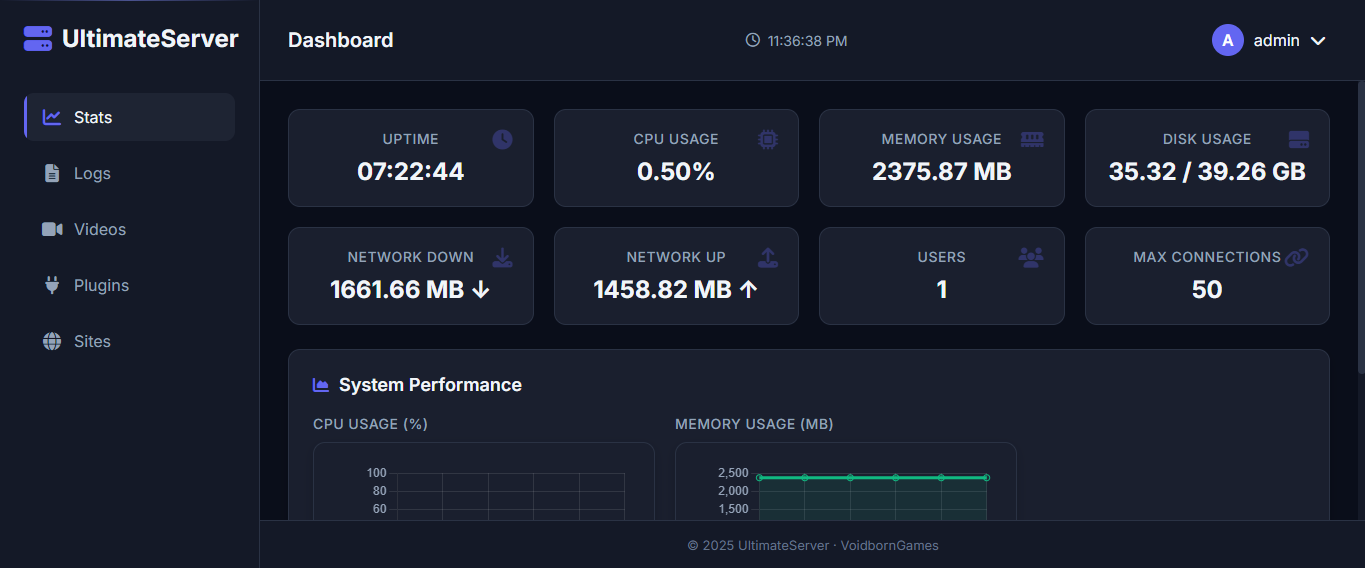The image size is (1365, 568).
Task: Click the Videos camera icon
Action: pyautogui.click(x=52, y=229)
